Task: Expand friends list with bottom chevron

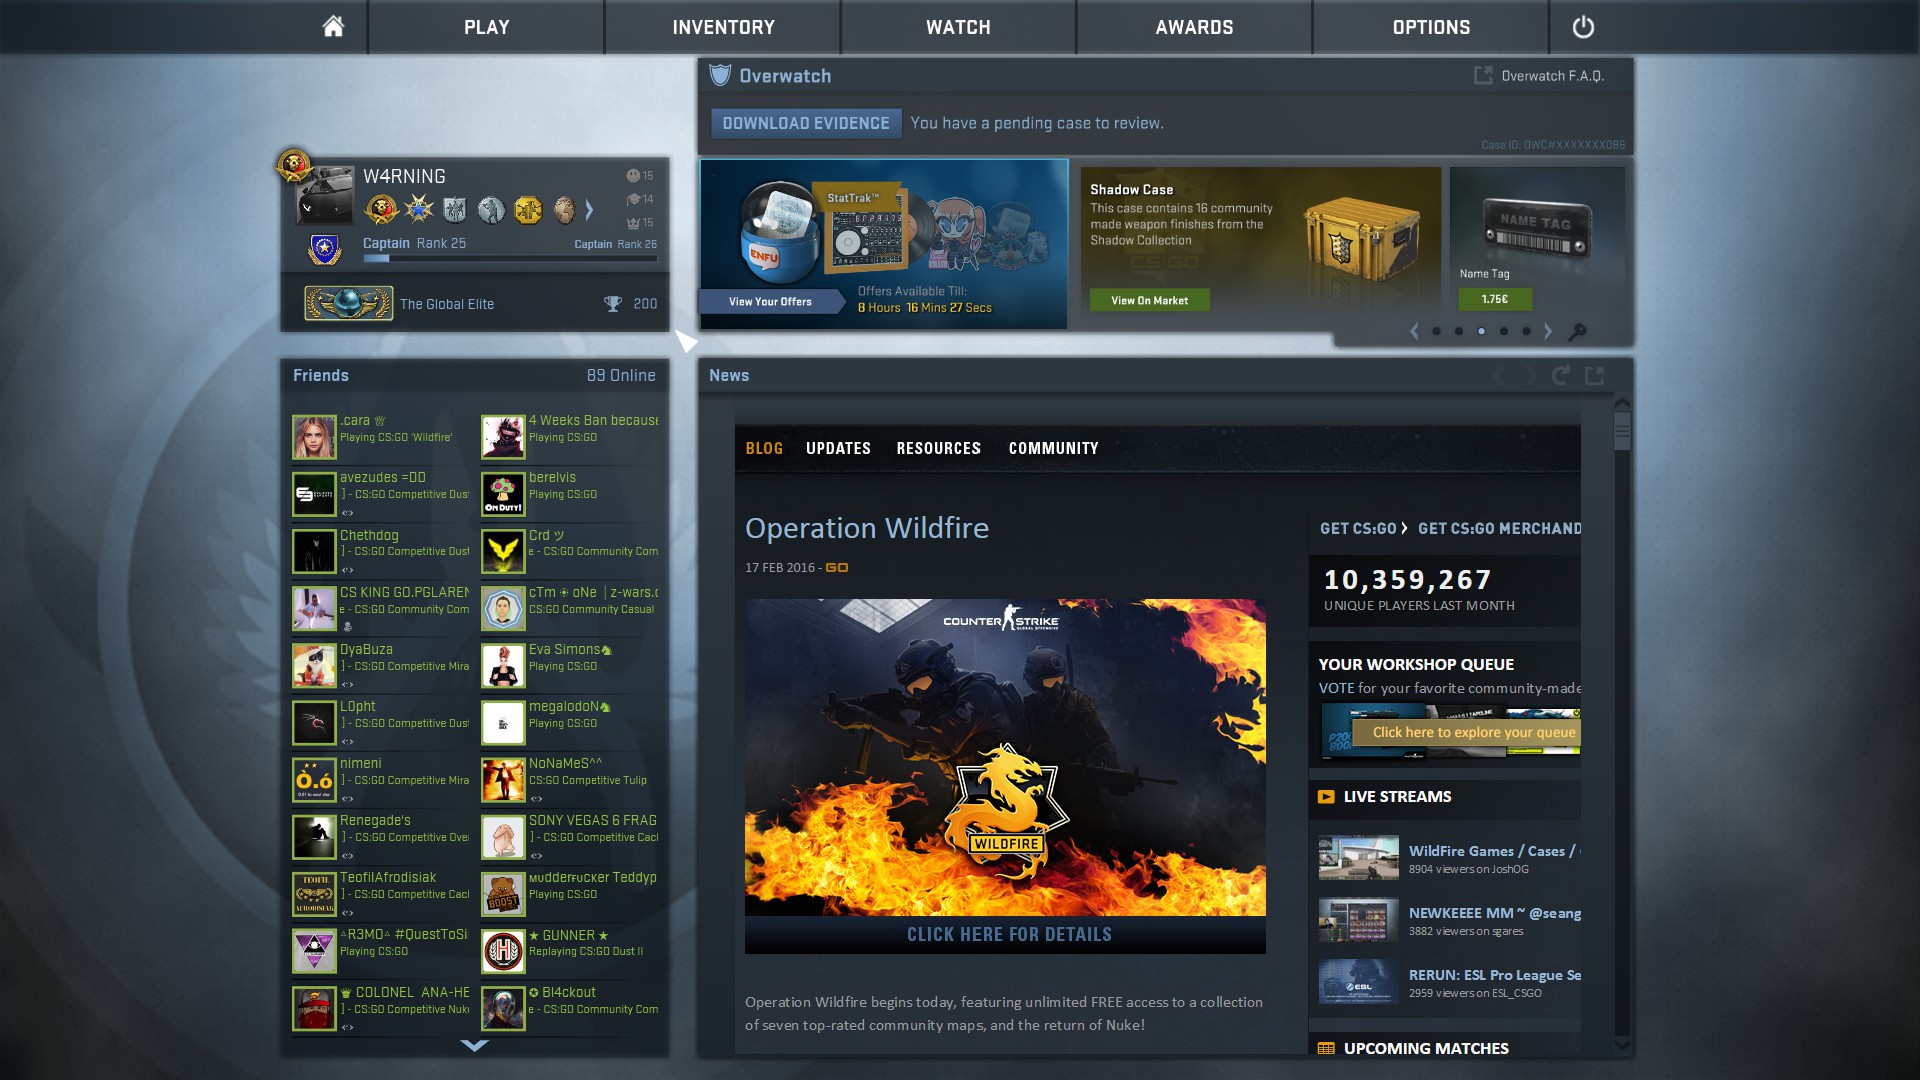Action: 474,1045
